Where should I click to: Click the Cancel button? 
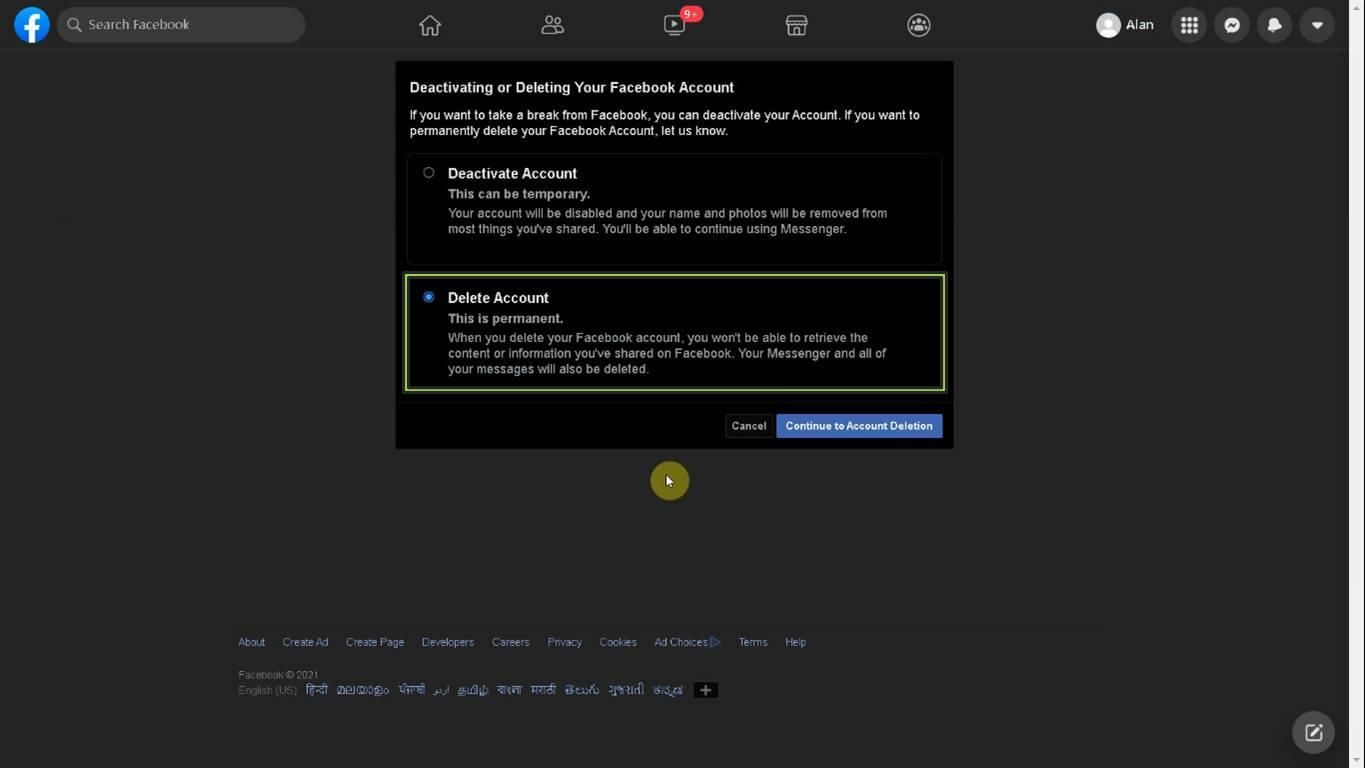[x=749, y=426]
